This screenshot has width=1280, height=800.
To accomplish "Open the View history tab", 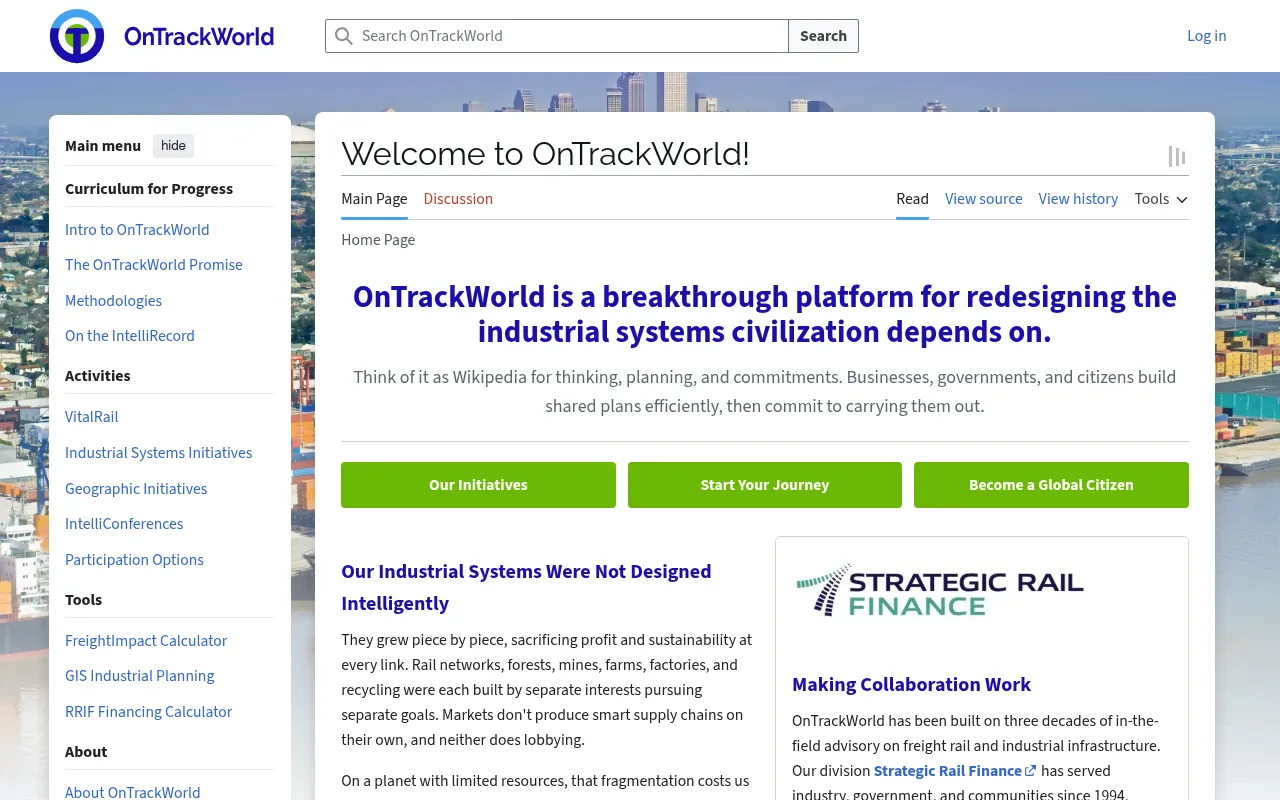I will 1078,199.
